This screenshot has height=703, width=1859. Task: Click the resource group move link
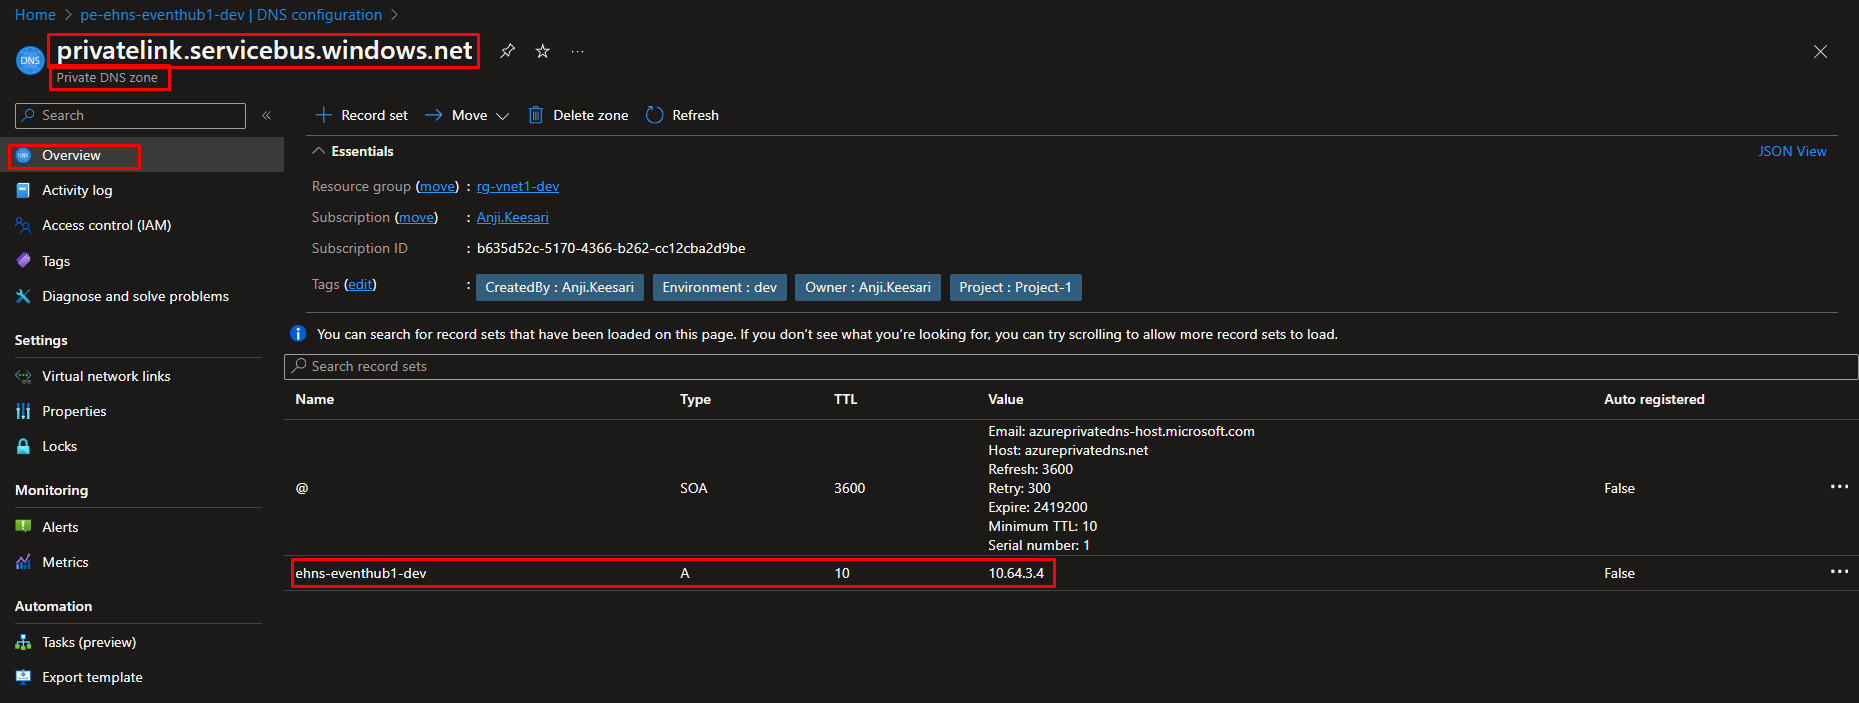pyautogui.click(x=437, y=186)
